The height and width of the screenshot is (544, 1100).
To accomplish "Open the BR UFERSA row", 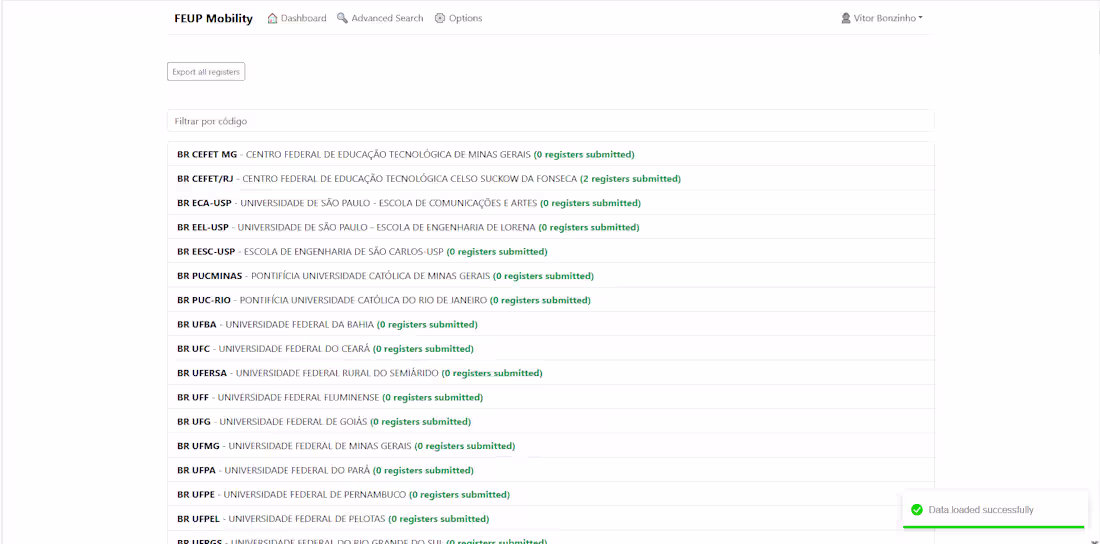I will coord(551,373).
